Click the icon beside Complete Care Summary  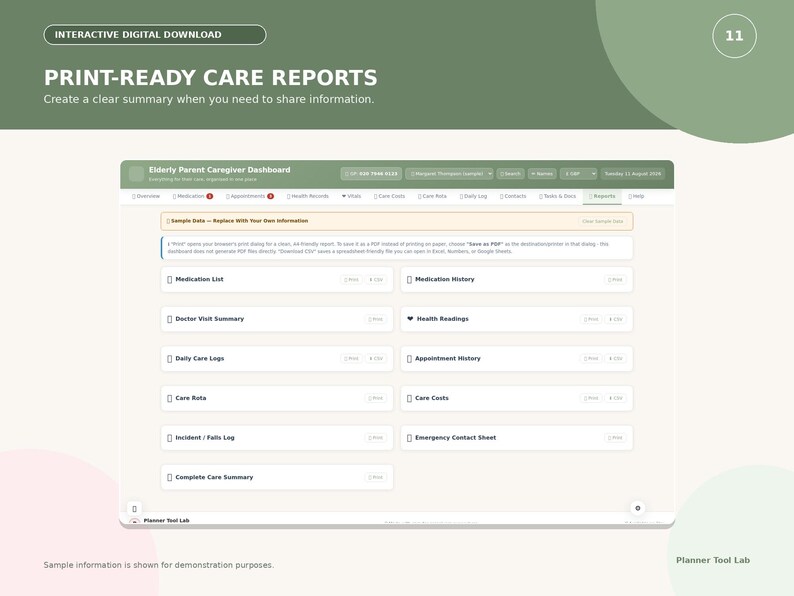170,477
